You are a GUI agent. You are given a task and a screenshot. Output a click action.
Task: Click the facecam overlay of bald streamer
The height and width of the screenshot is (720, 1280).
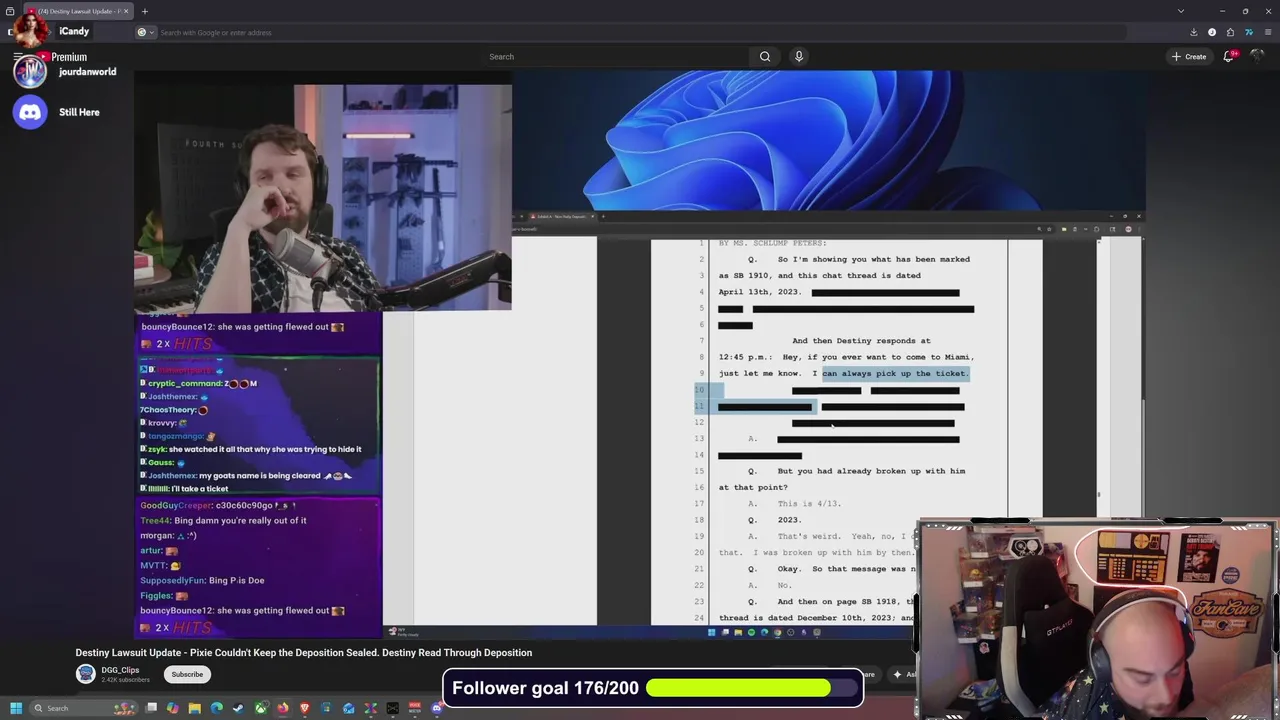(1097, 619)
